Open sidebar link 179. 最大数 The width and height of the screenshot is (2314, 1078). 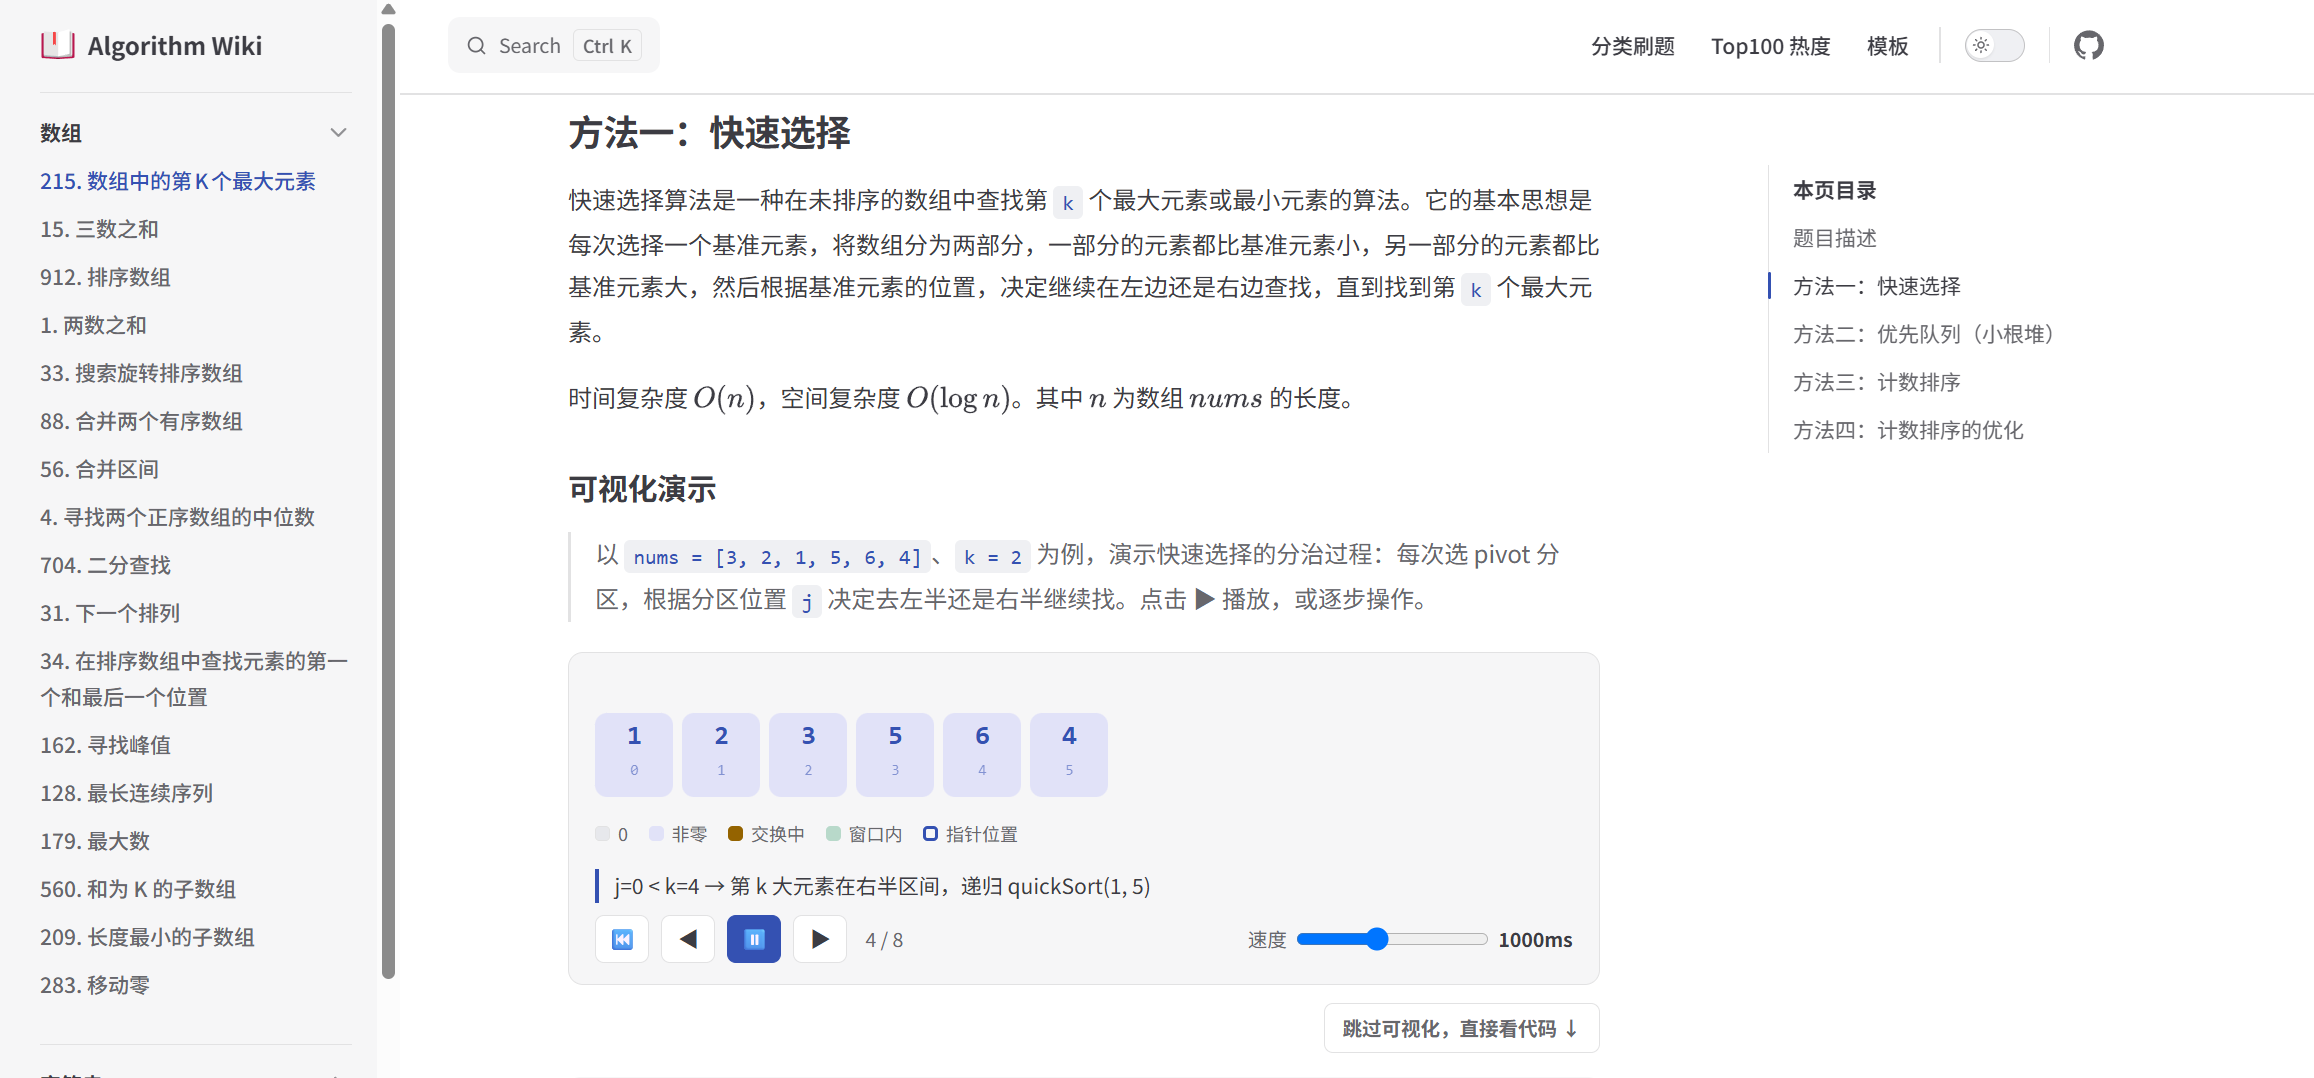click(95, 841)
